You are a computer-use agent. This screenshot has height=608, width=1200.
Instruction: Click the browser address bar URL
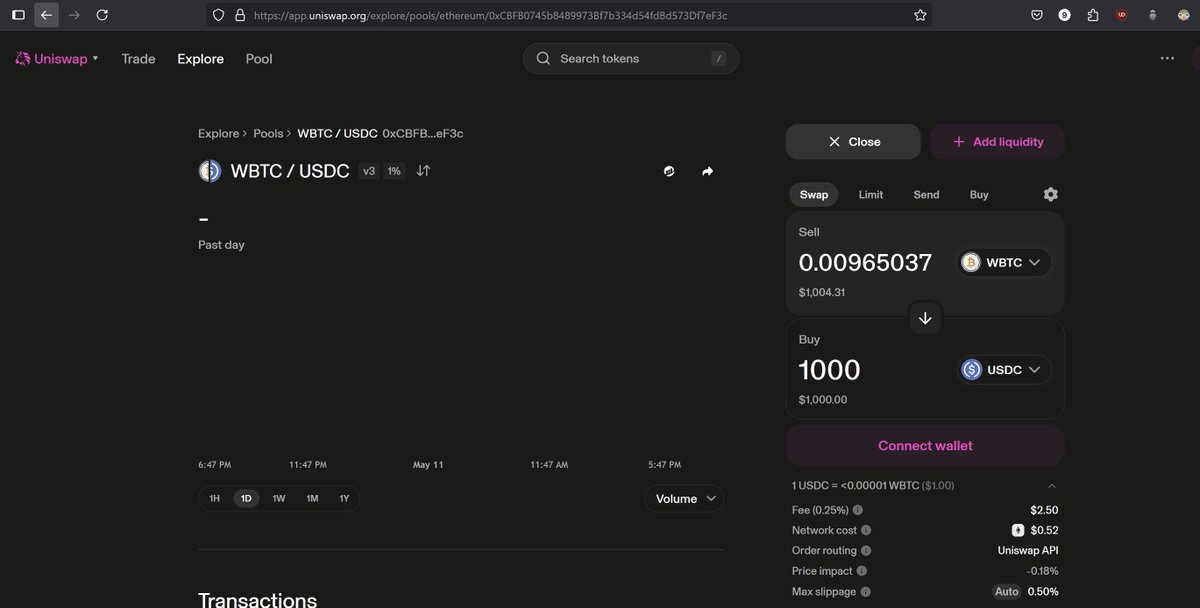490,15
